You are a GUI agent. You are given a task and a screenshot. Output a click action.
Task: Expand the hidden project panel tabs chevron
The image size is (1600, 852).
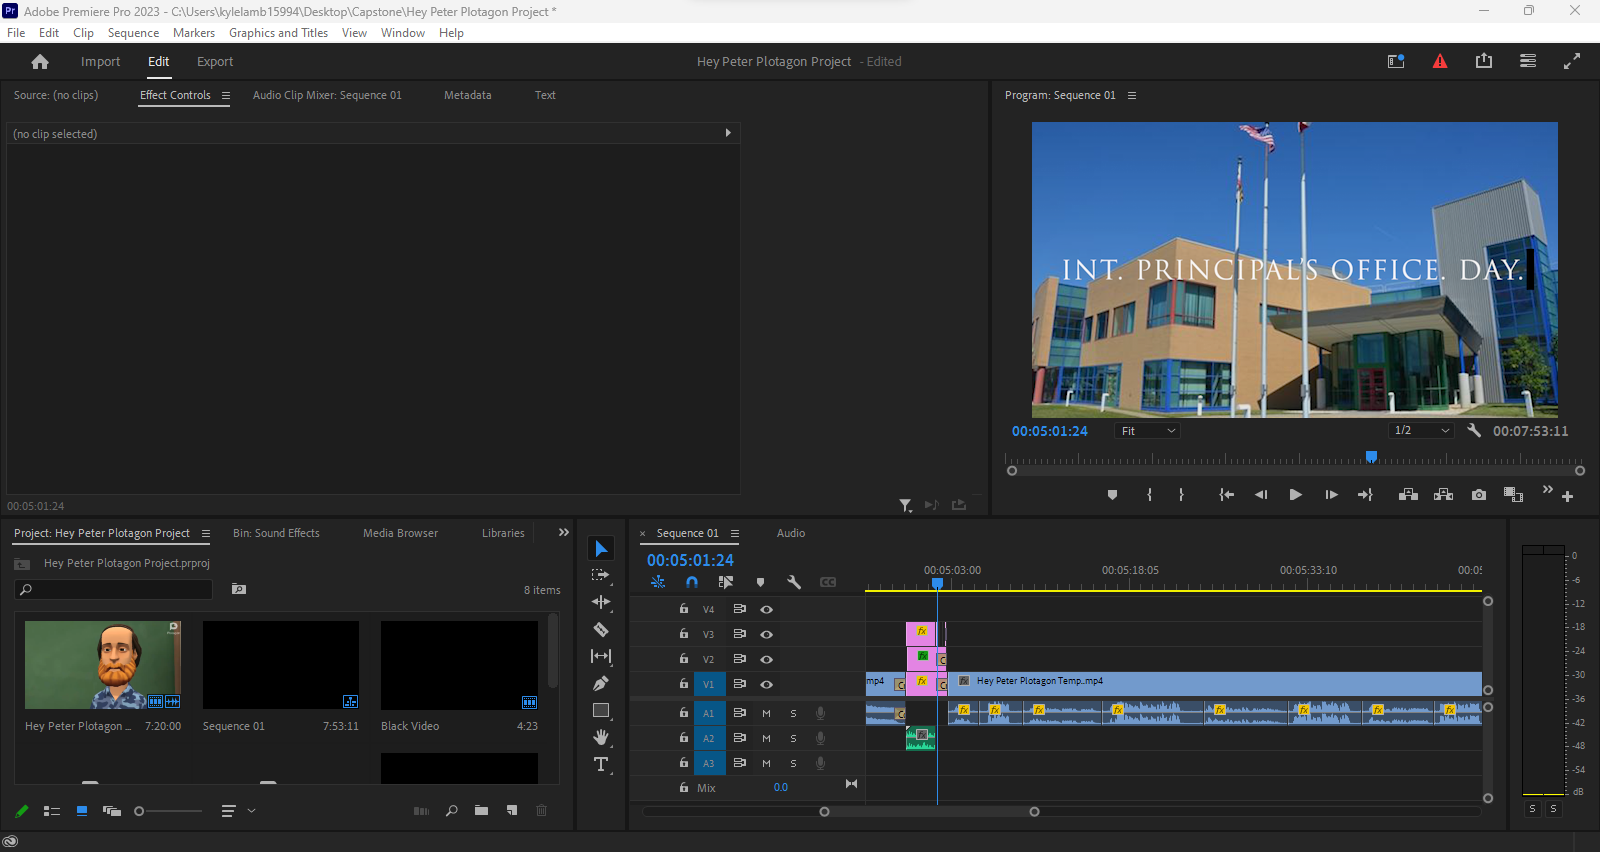pyautogui.click(x=563, y=533)
